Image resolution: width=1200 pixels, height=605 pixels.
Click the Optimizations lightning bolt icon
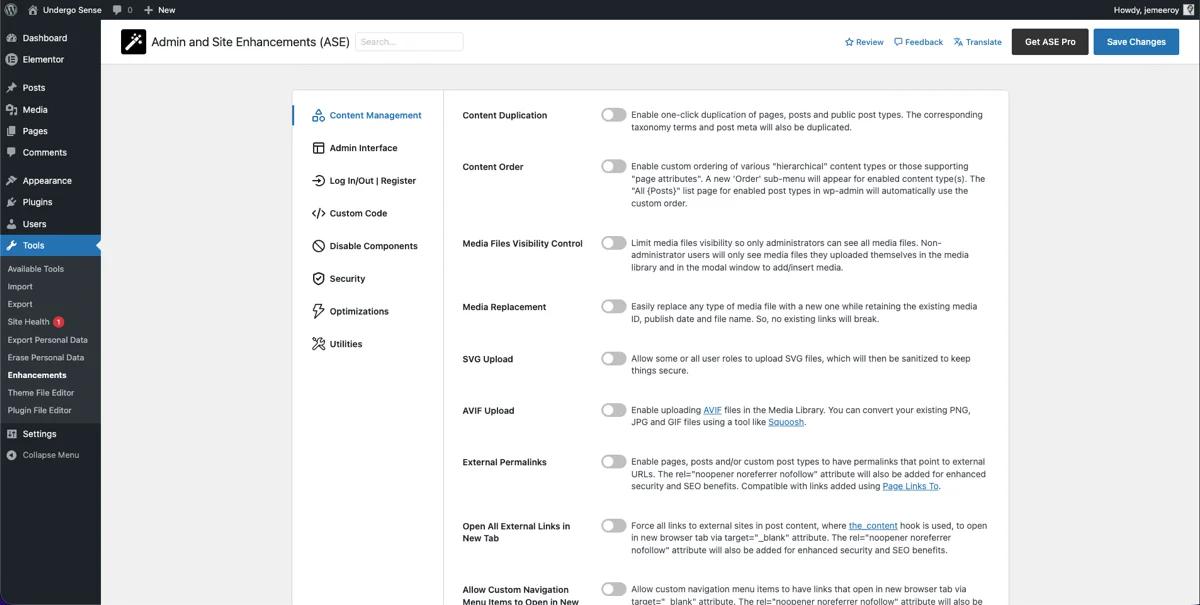click(318, 311)
